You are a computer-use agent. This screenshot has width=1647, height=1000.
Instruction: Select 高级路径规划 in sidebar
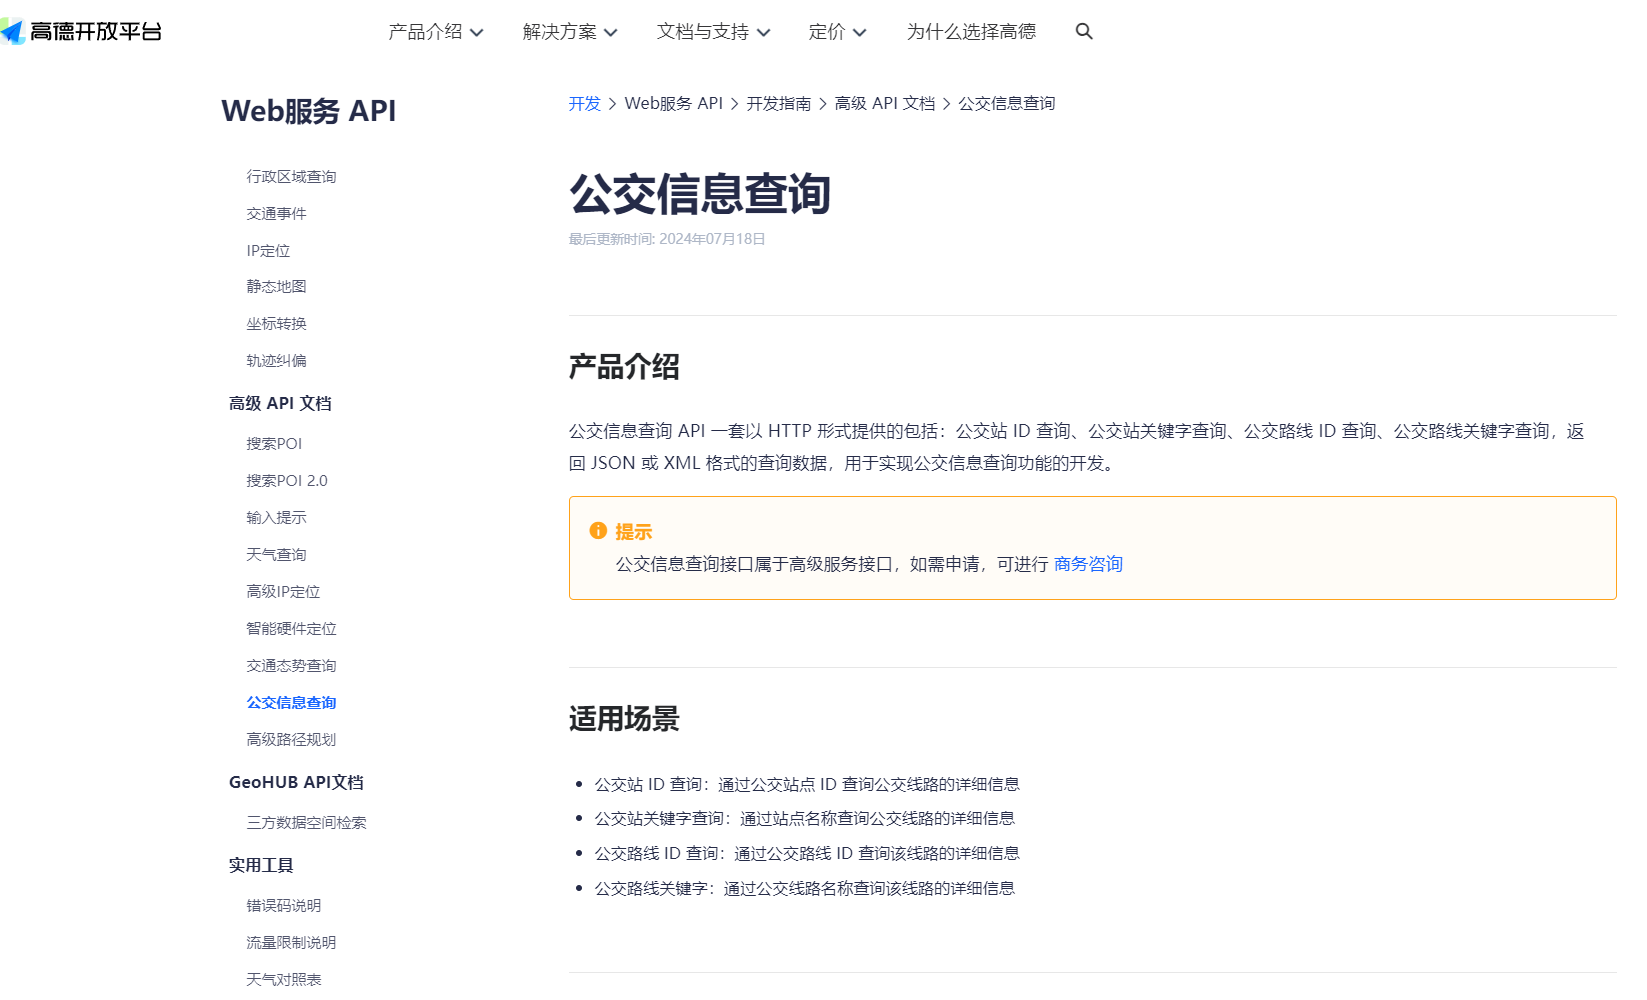(x=292, y=740)
